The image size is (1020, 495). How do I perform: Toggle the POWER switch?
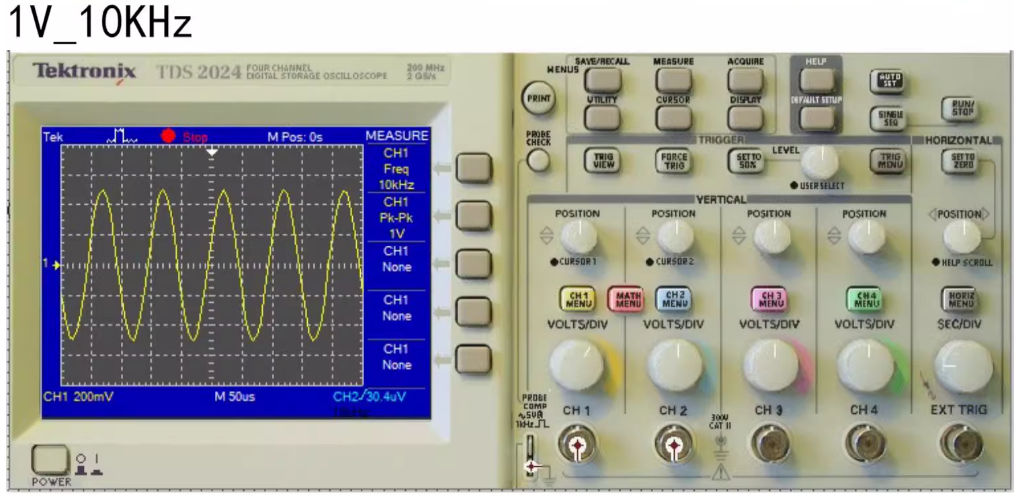pyautogui.click(x=48, y=462)
